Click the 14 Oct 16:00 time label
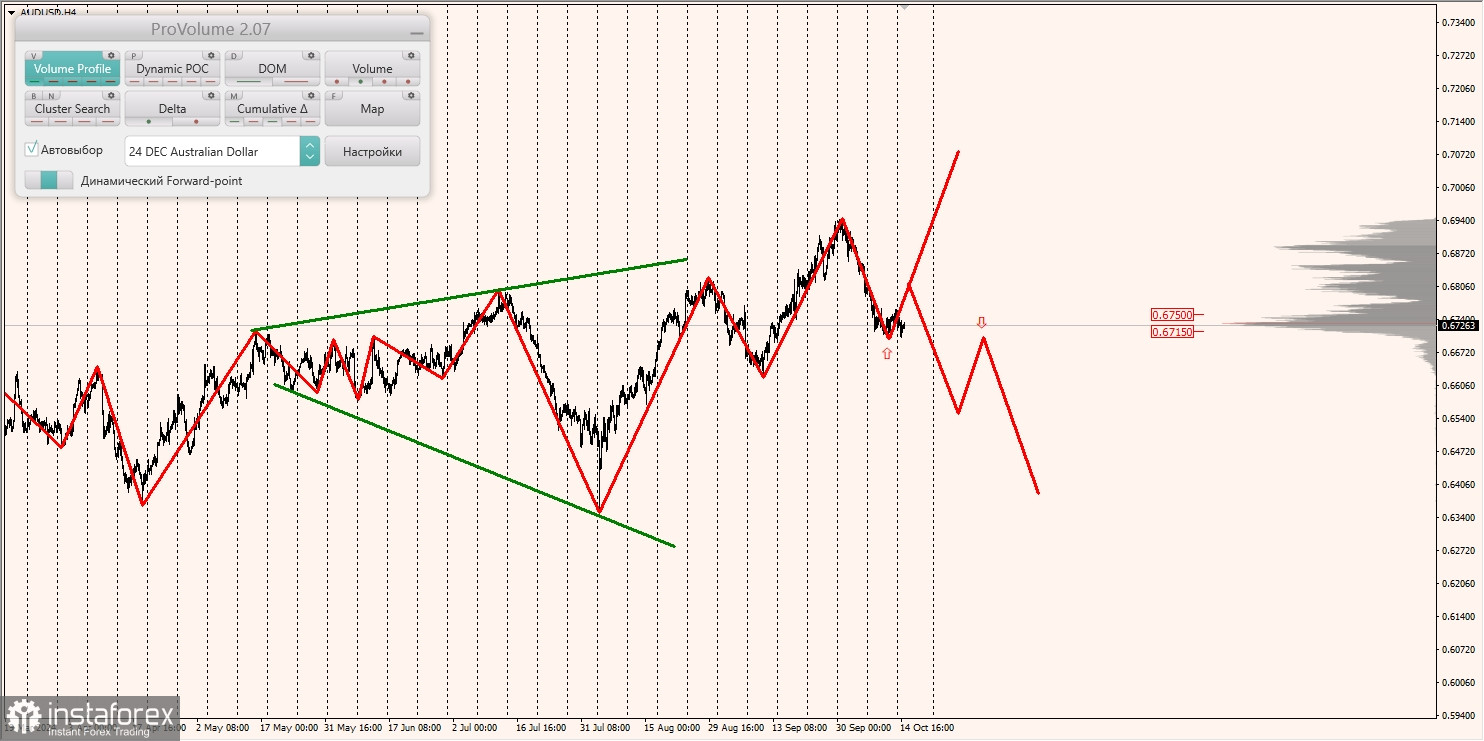 click(x=926, y=728)
